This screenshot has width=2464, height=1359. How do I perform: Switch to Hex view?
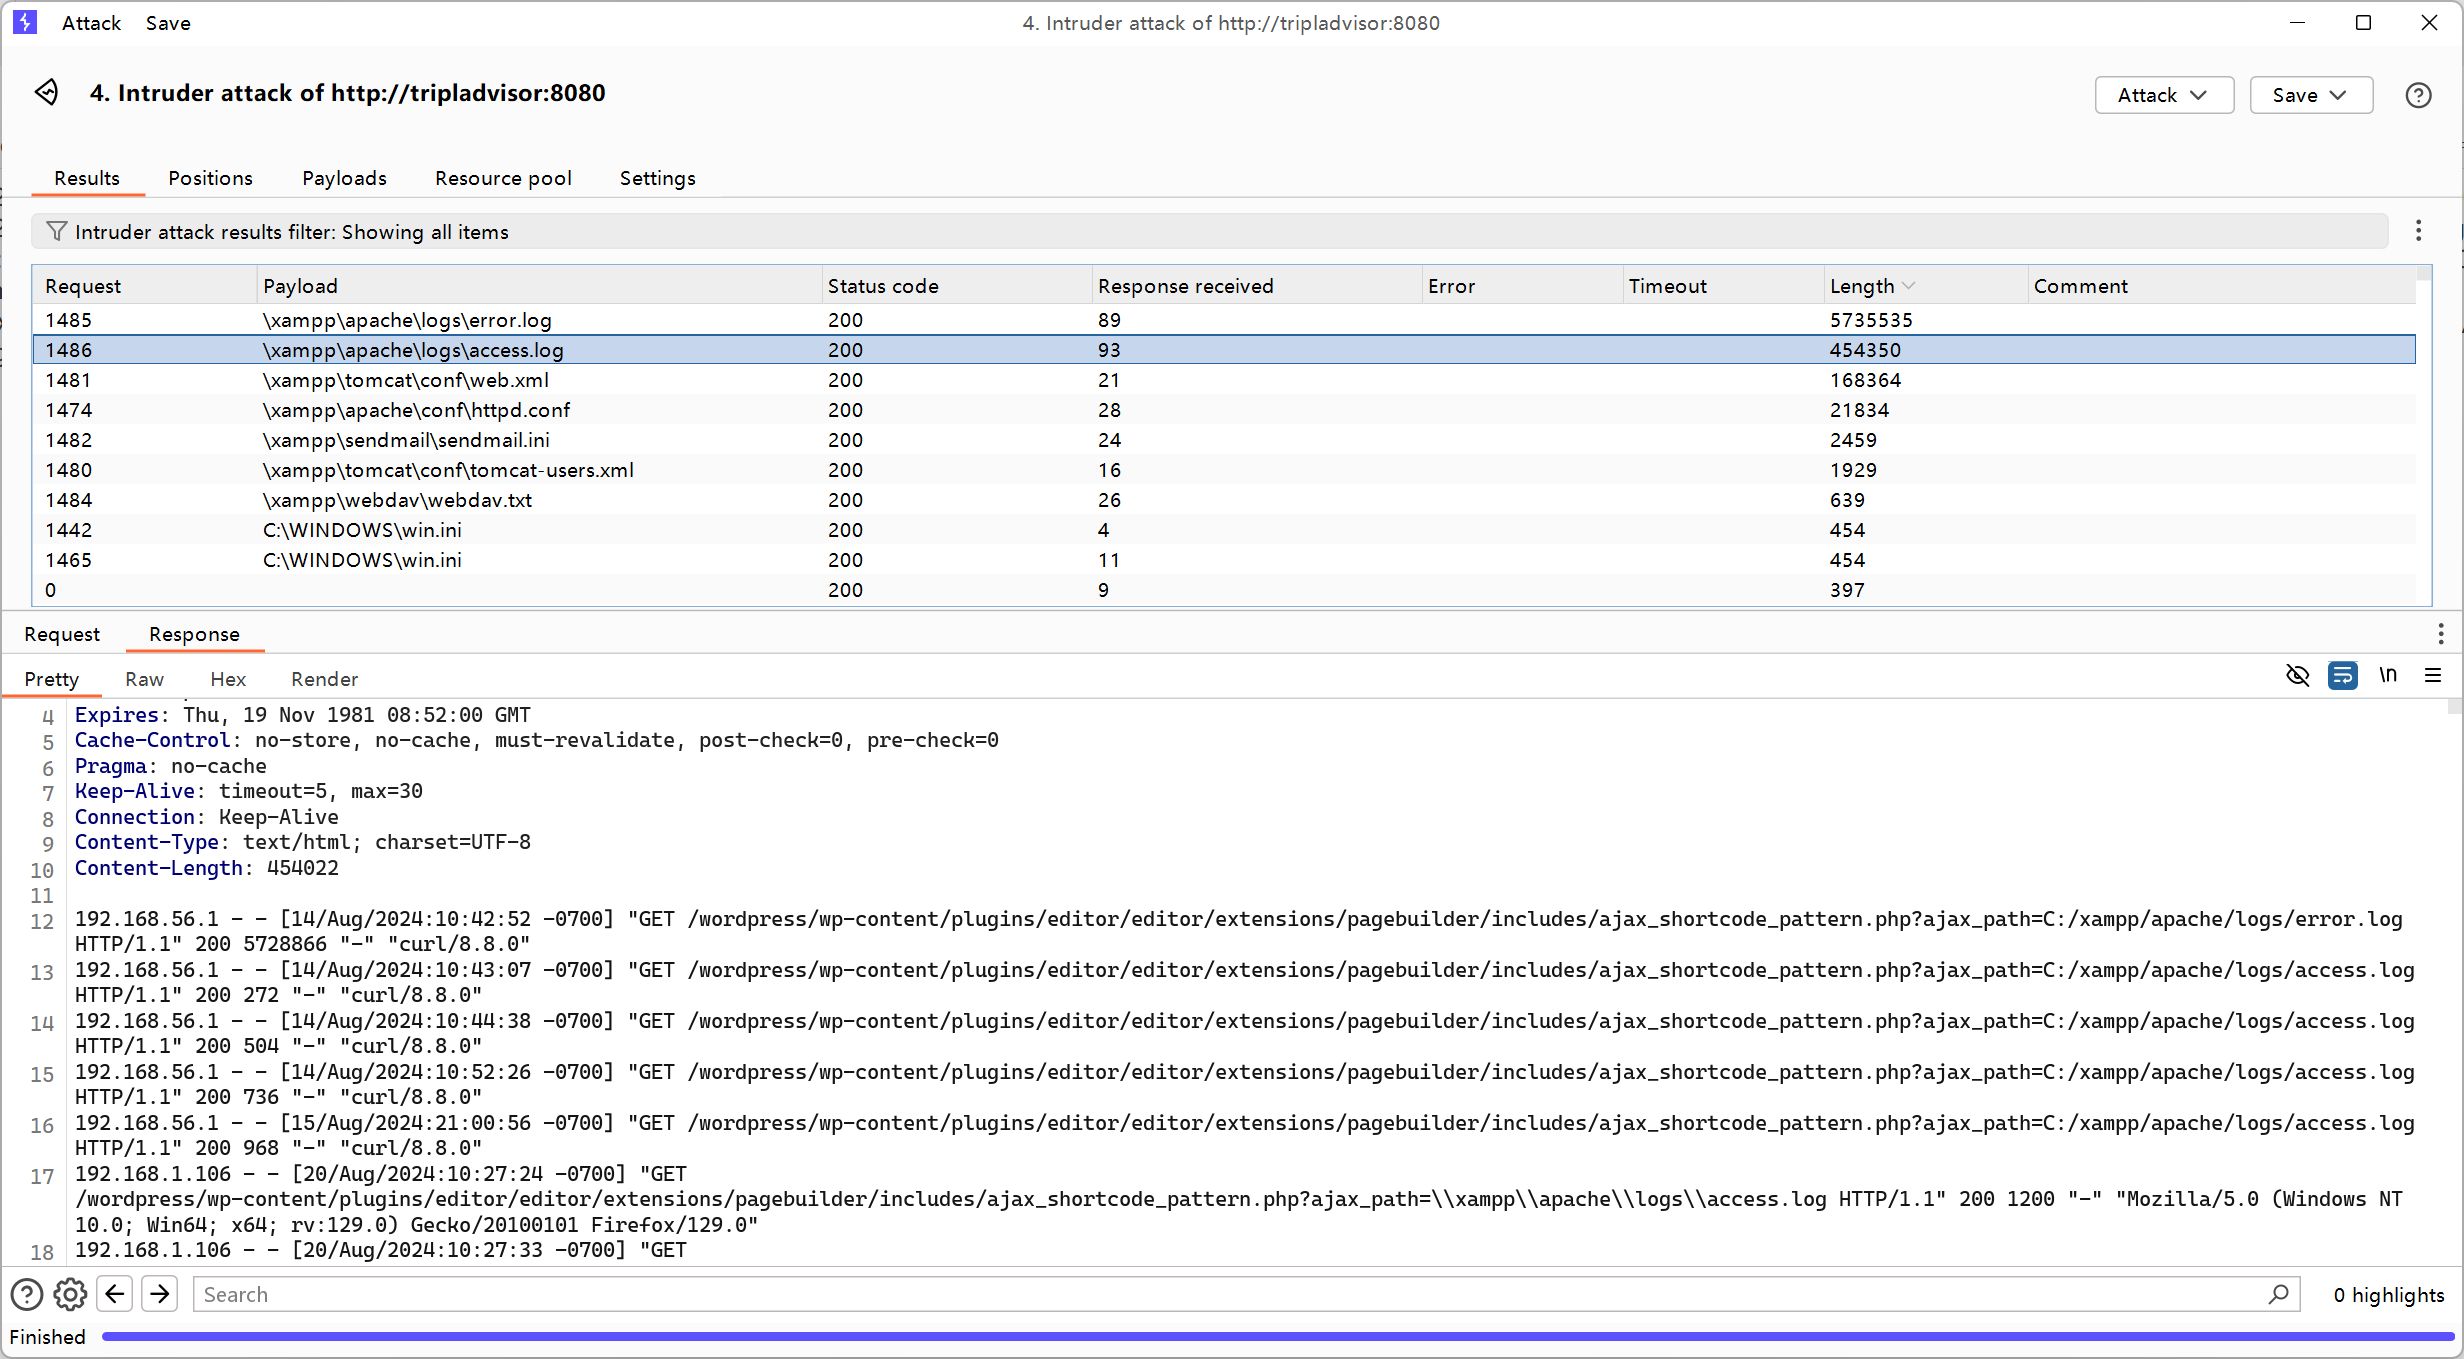(228, 679)
